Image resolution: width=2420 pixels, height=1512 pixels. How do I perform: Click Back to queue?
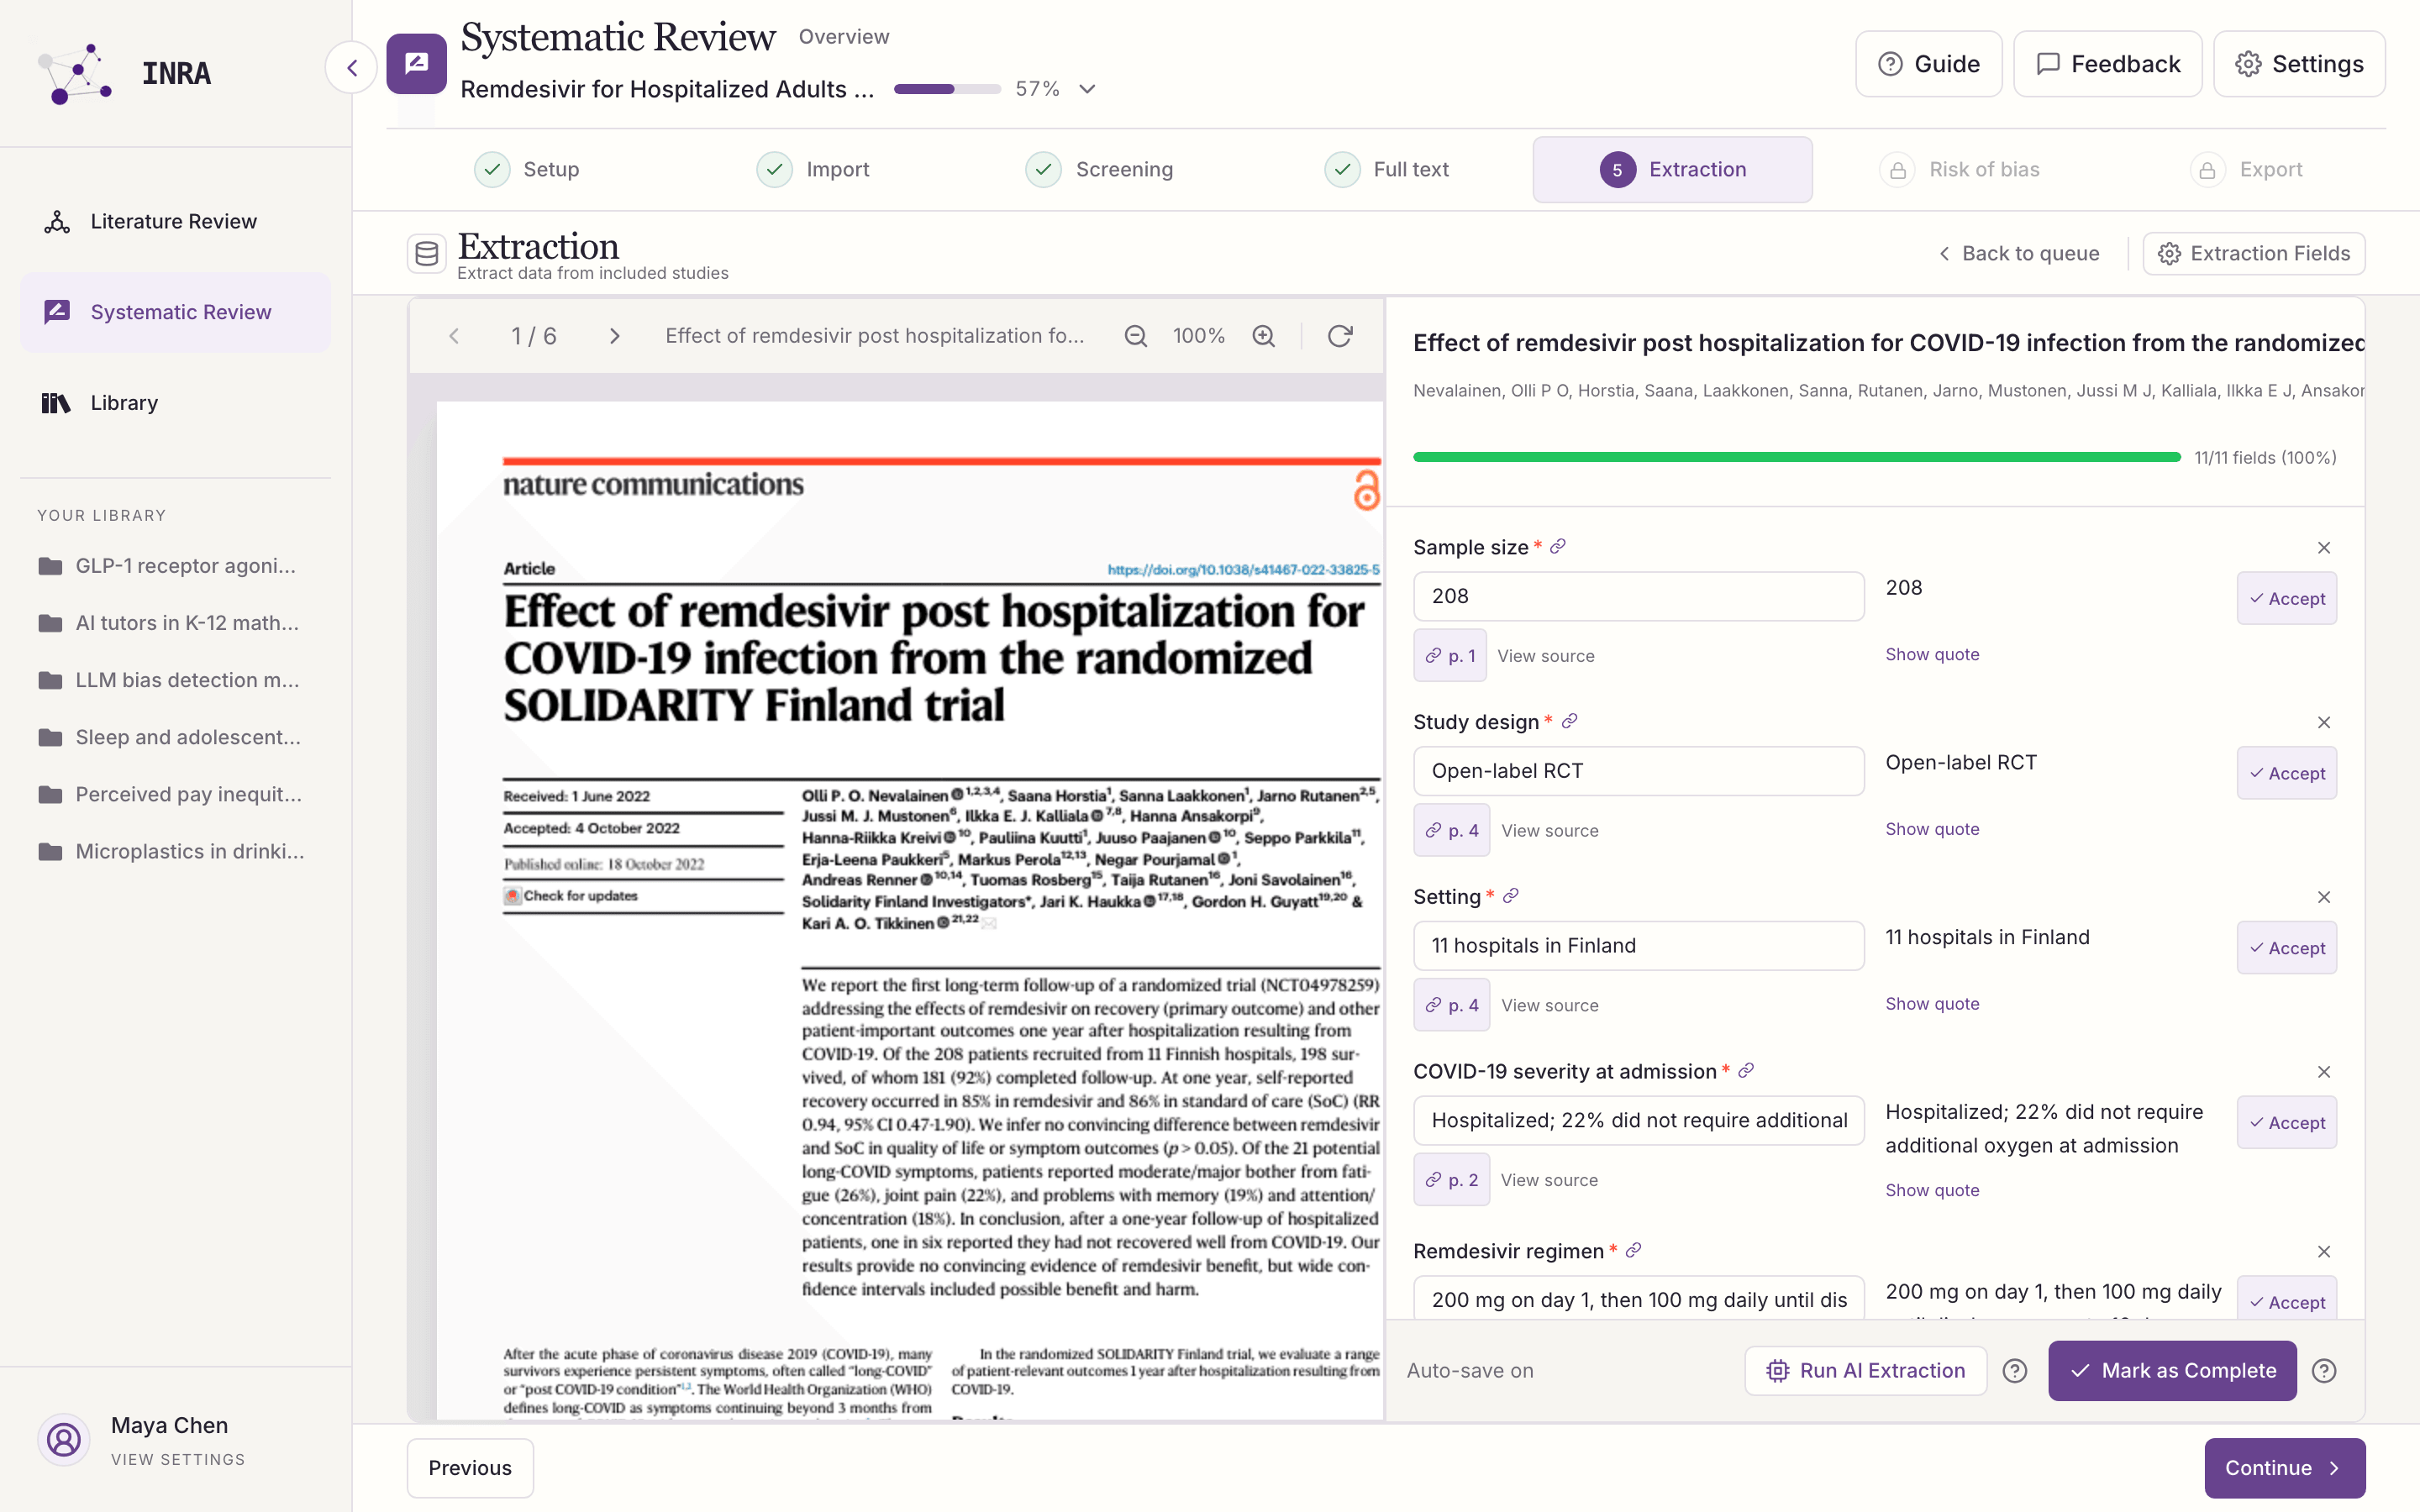(x=2018, y=254)
